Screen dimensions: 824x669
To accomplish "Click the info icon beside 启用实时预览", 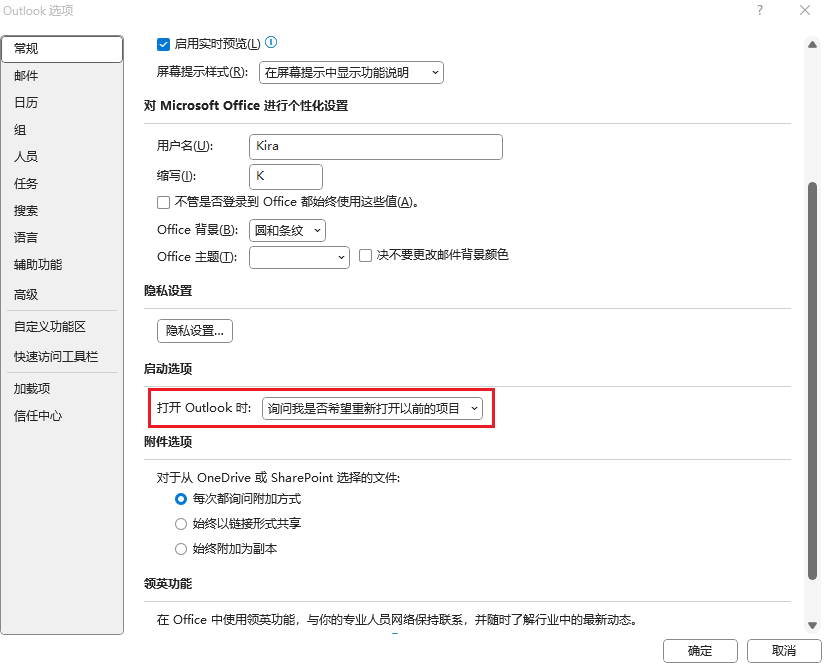I will (x=271, y=43).
